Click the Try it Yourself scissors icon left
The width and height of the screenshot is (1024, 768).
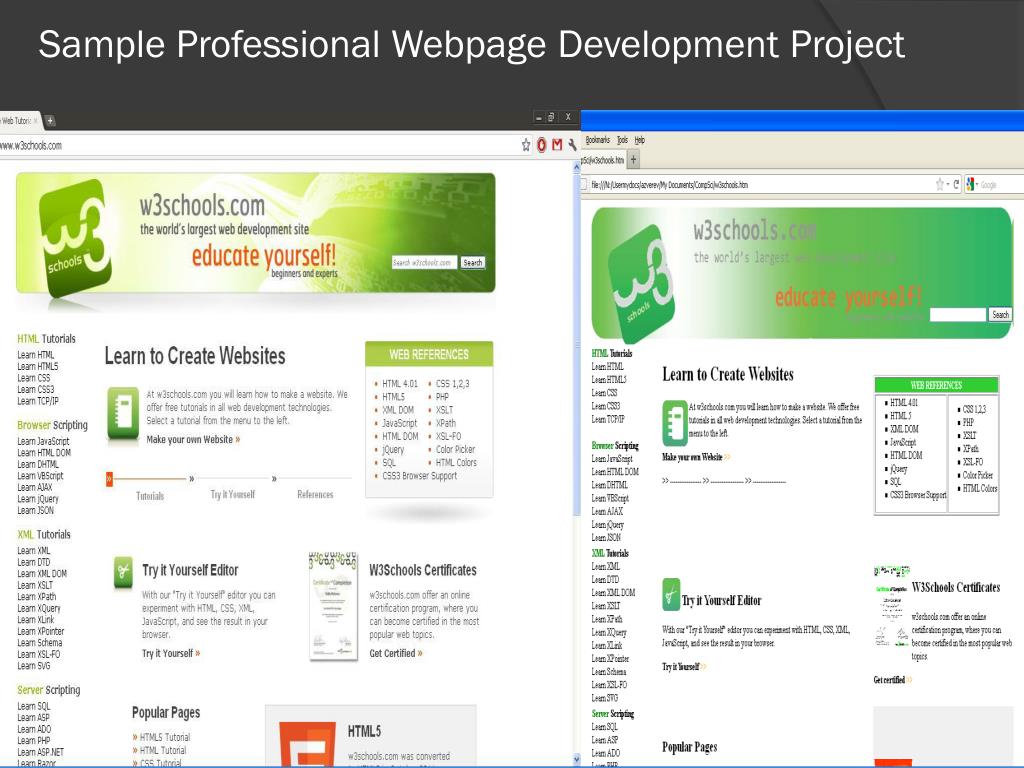click(x=123, y=572)
